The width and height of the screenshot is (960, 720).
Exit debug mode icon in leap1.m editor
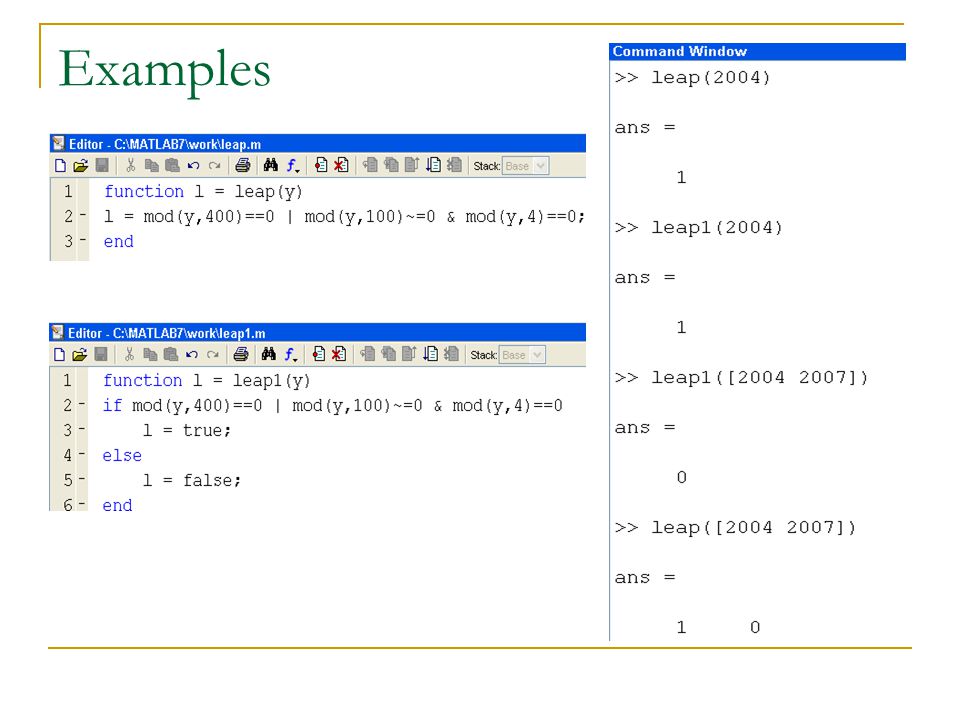tap(451, 354)
